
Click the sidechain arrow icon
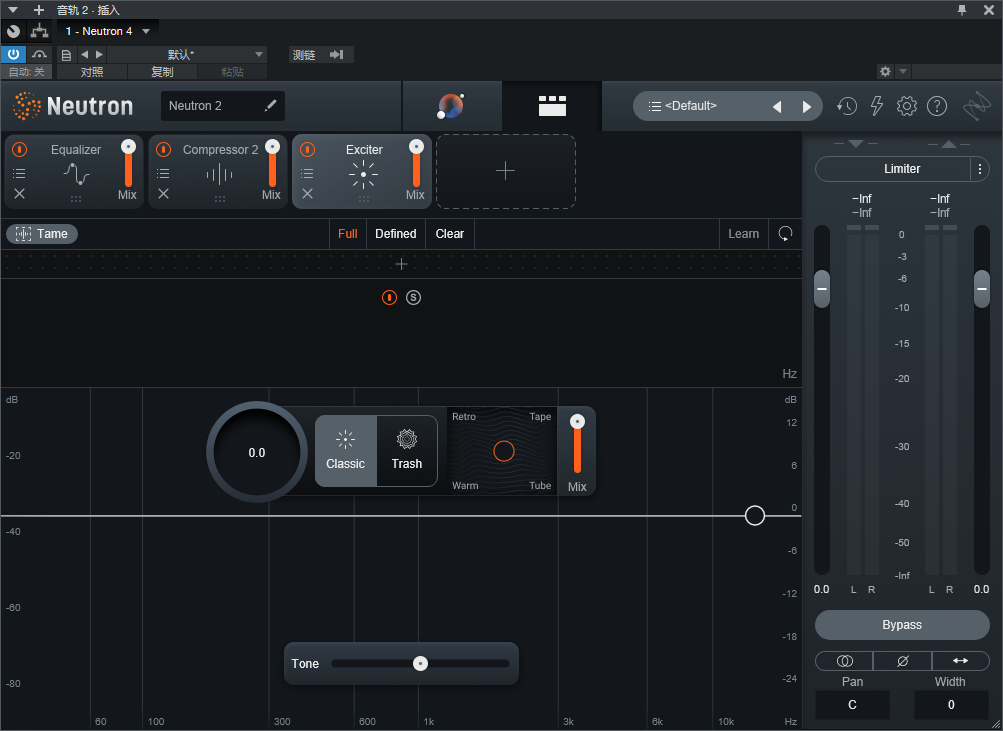point(336,54)
